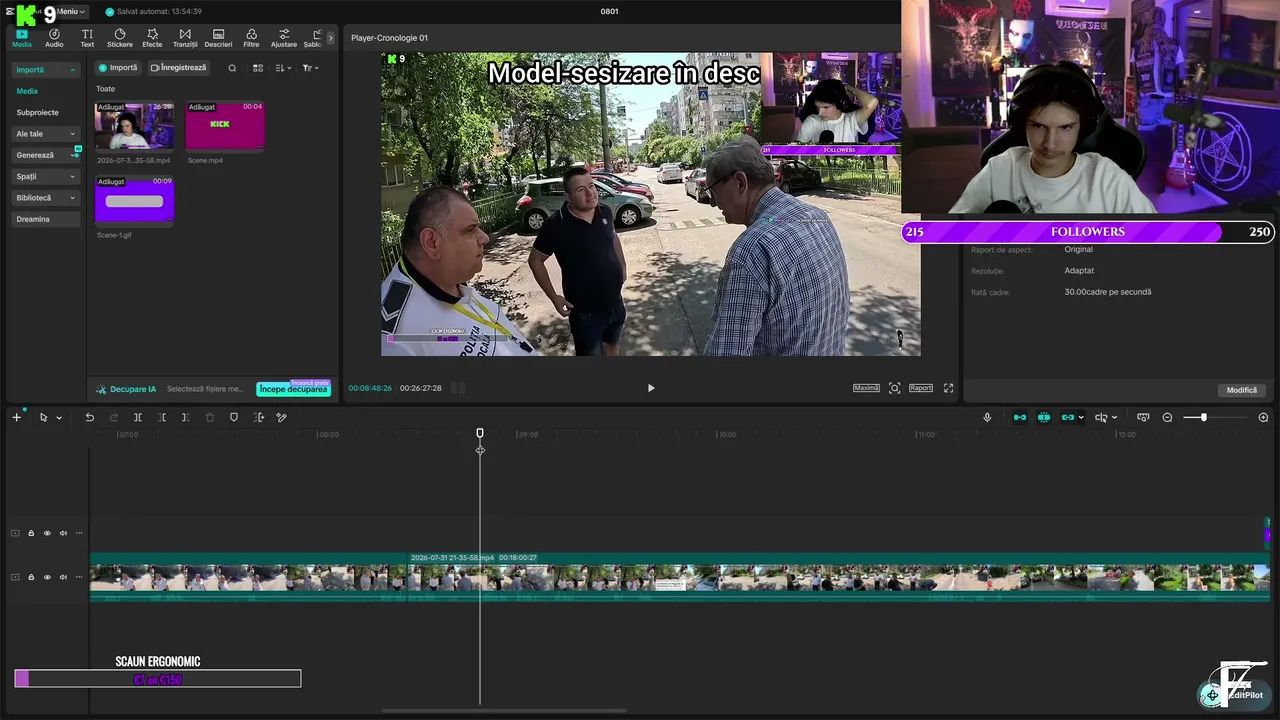1280x720 pixels.
Task: Click the record voiceover microphone icon
Action: pyautogui.click(x=987, y=417)
